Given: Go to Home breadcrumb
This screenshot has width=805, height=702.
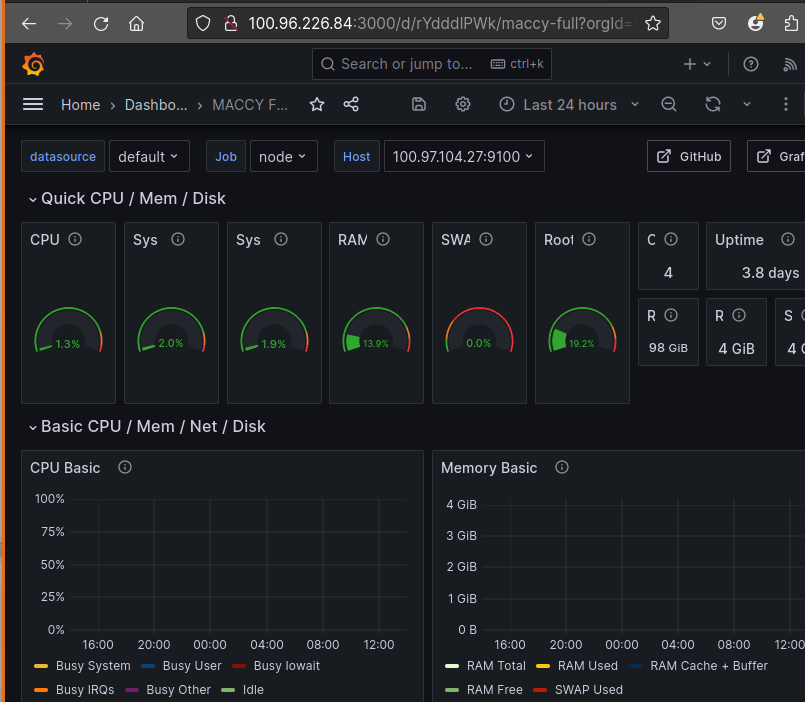Looking at the screenshot, I should point(81,105).
